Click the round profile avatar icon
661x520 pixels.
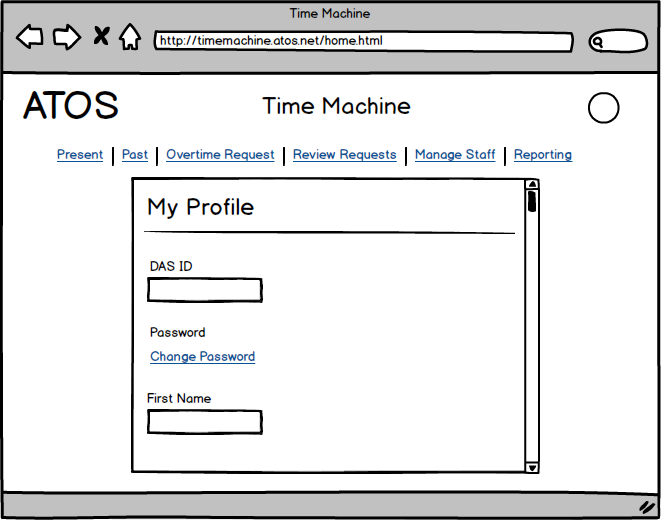(603, 108)
